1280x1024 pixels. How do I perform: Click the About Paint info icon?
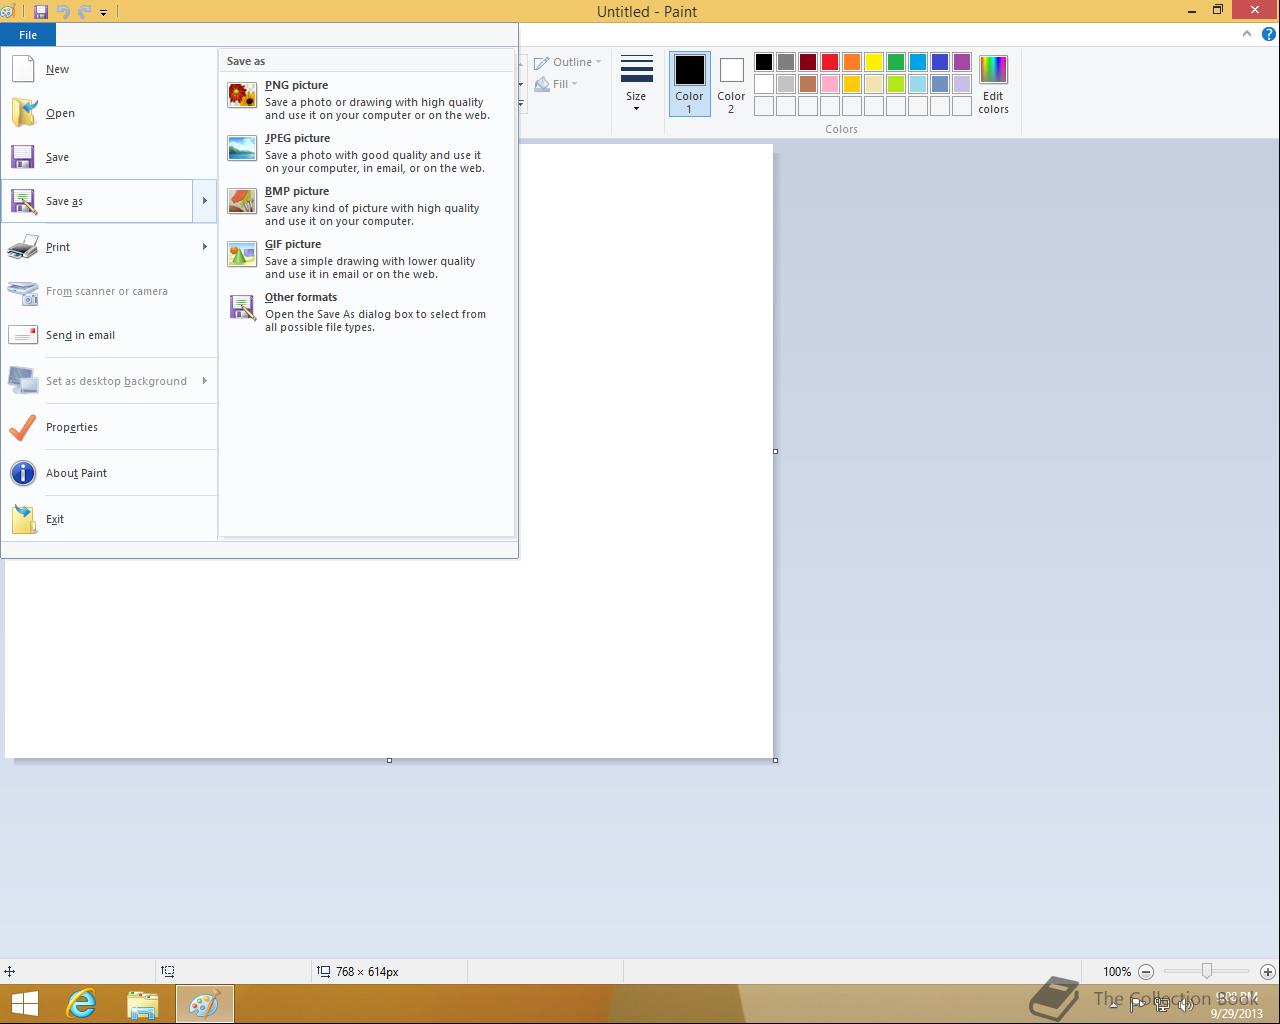(23, 473)
